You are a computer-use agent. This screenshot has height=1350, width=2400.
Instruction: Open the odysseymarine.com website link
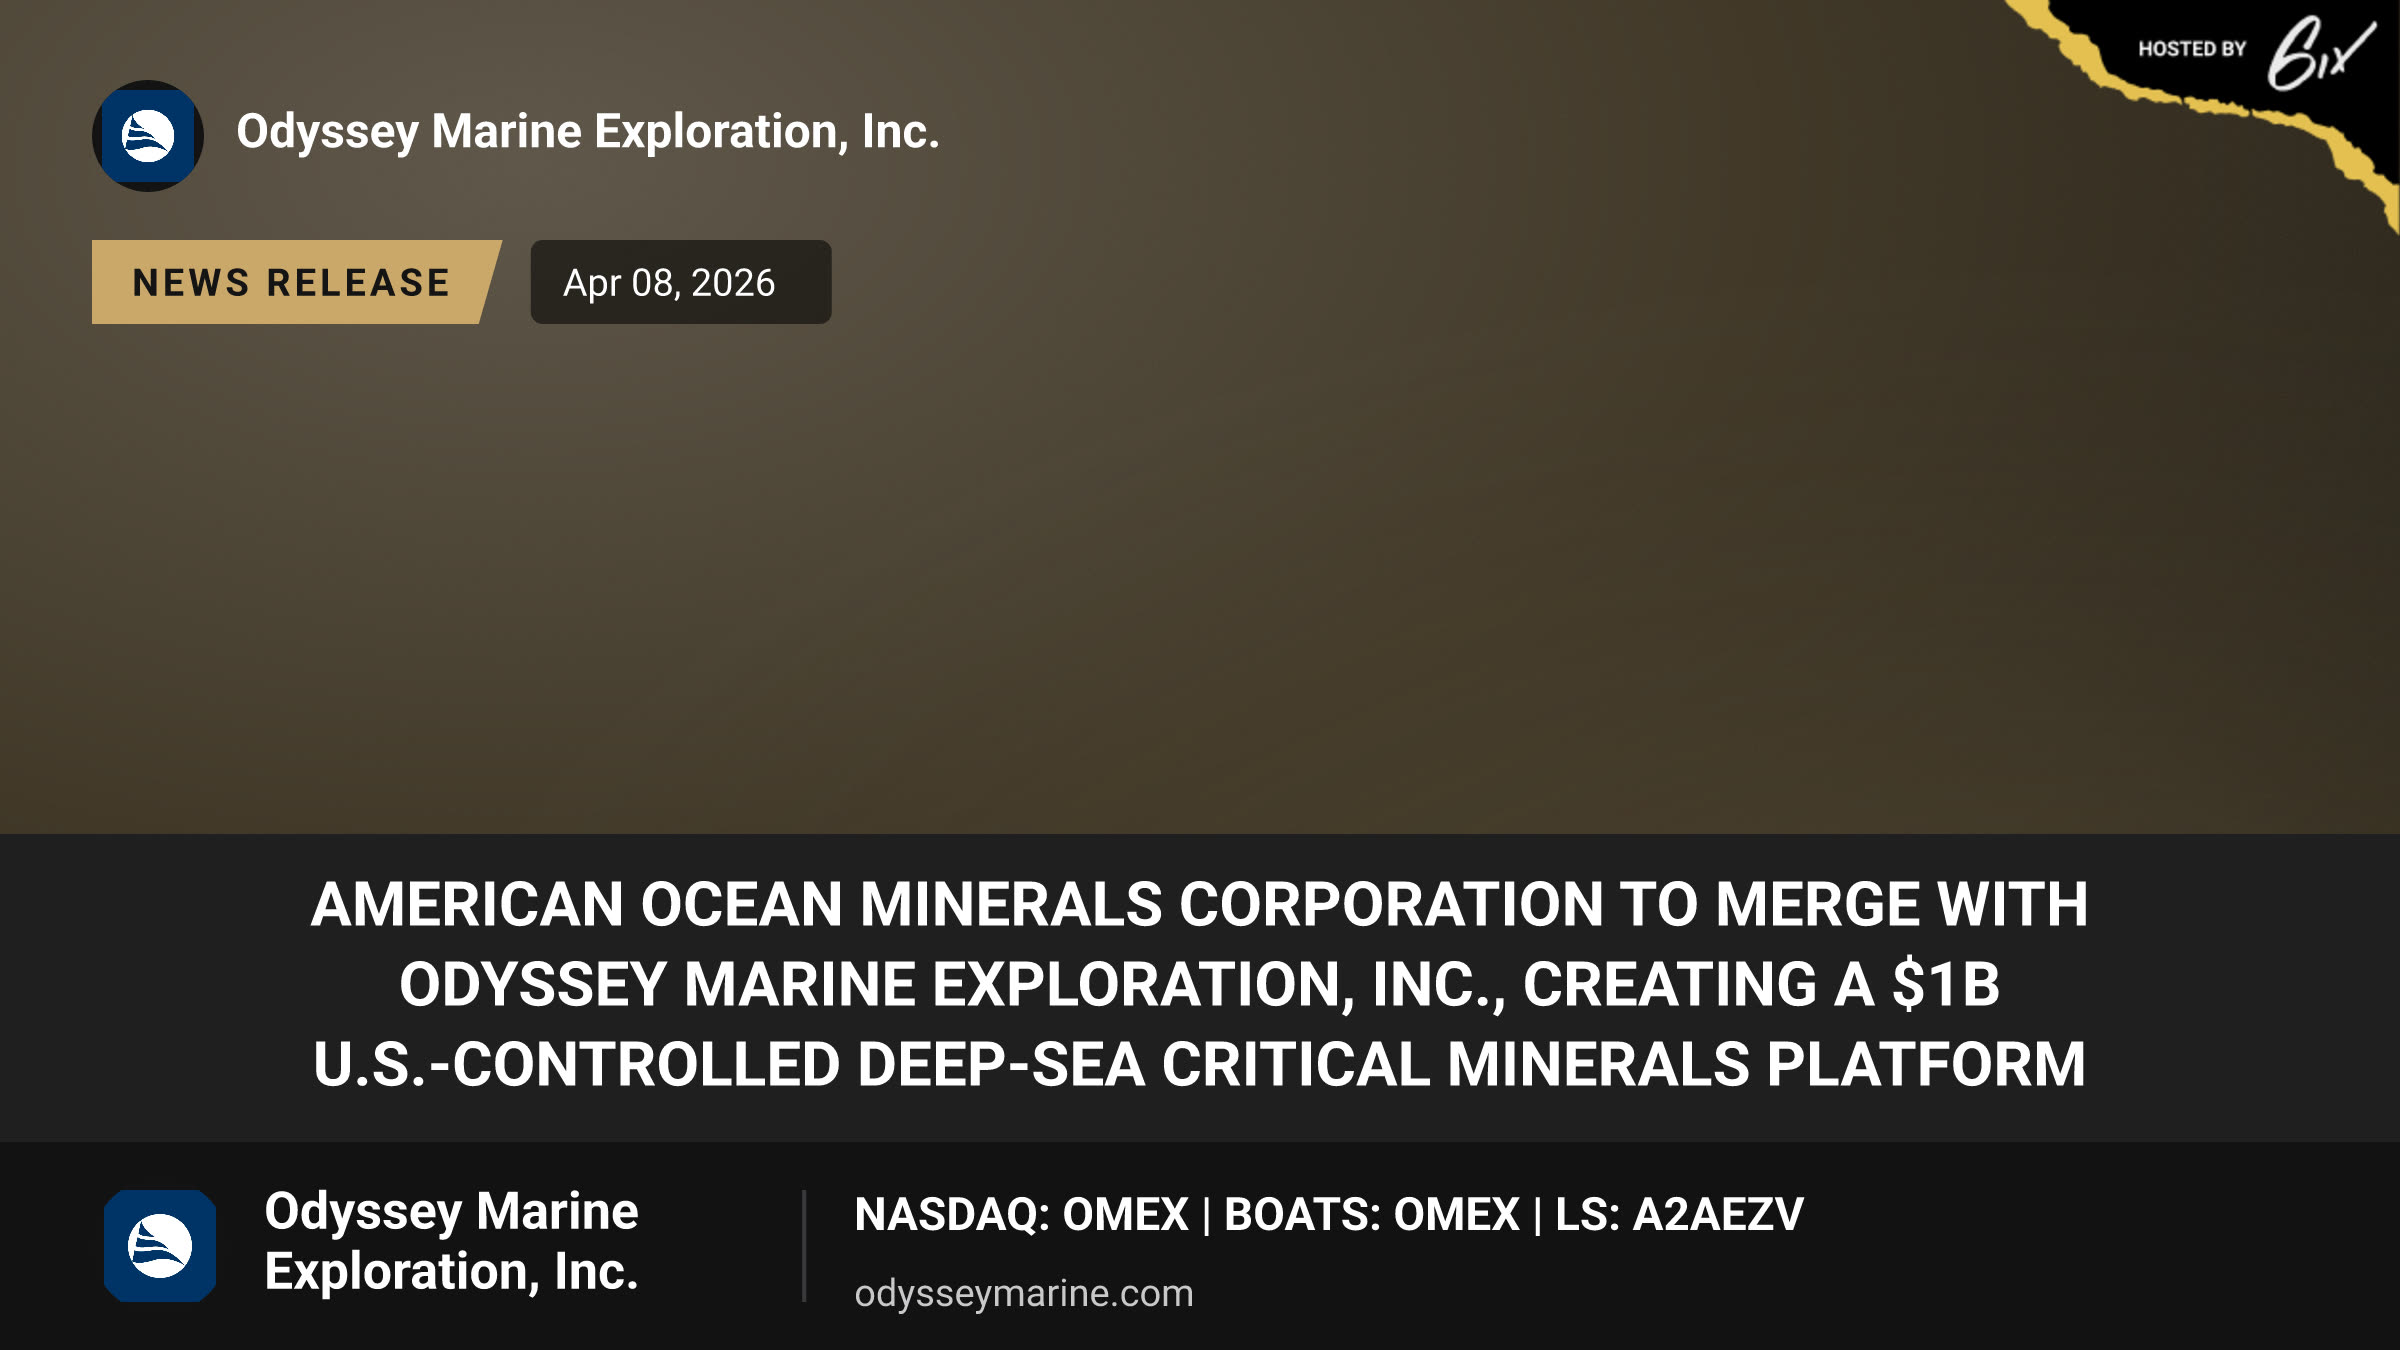(x=1024, y=1293)
